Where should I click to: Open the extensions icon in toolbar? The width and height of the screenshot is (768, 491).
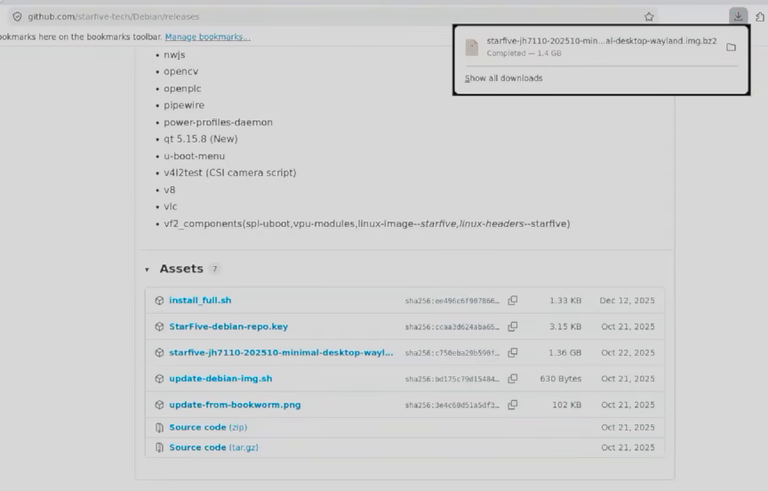pyautogui.click(x=760, y=17)
